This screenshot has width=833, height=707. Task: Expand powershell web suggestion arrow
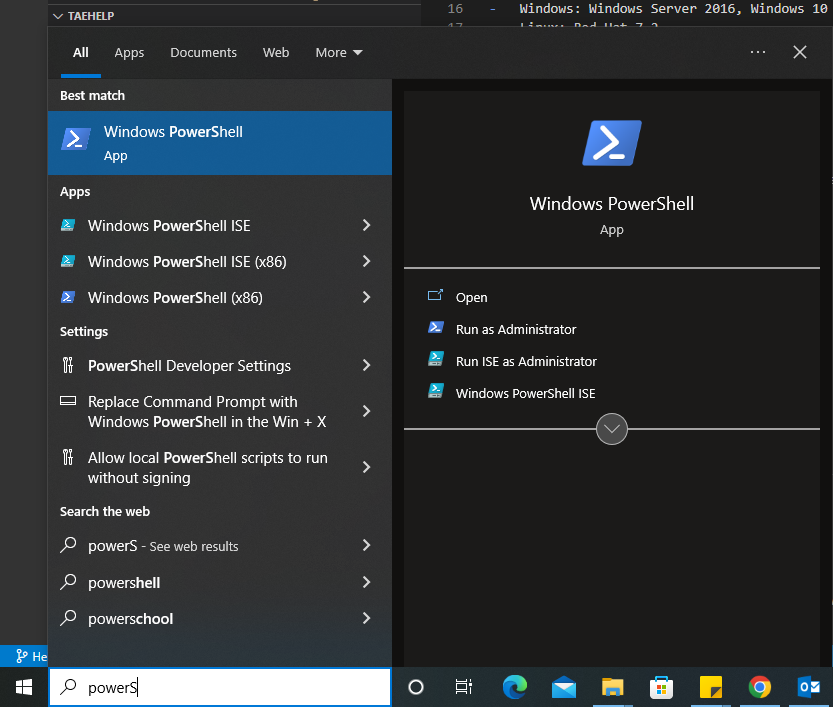click(367, 582)
